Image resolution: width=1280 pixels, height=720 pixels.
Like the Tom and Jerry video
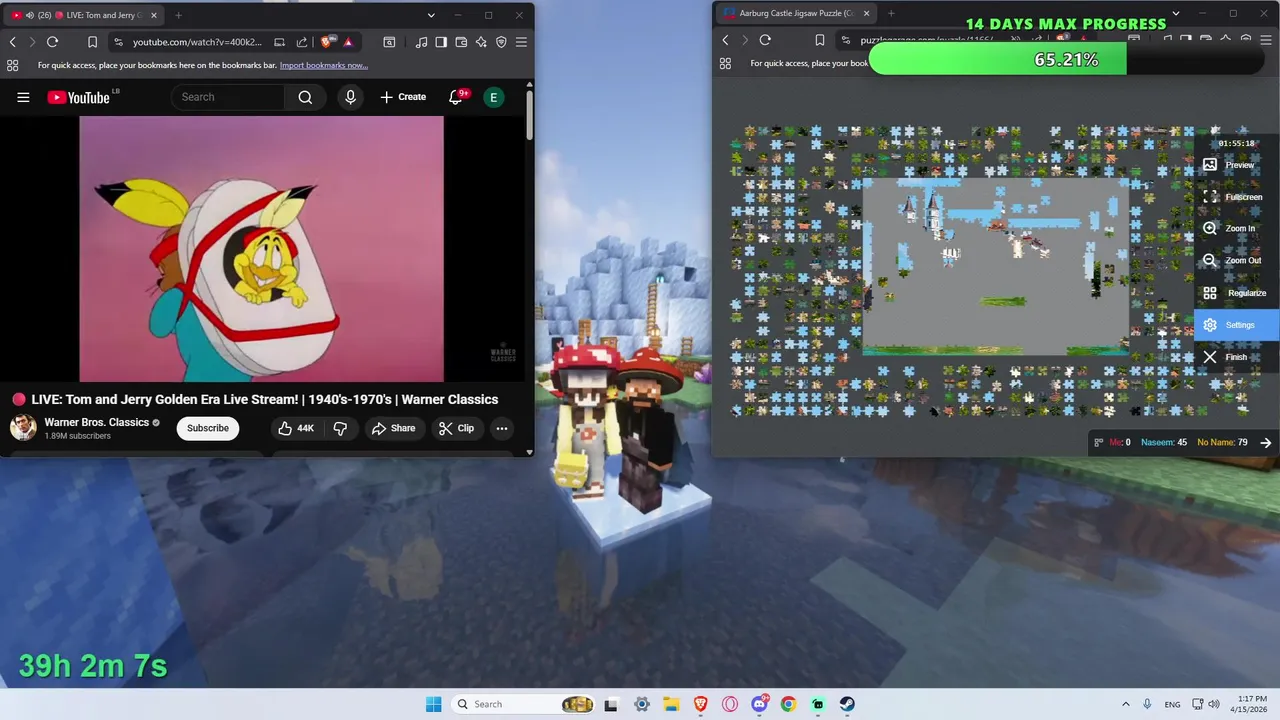pyautogui.click(x=296, y=428)
